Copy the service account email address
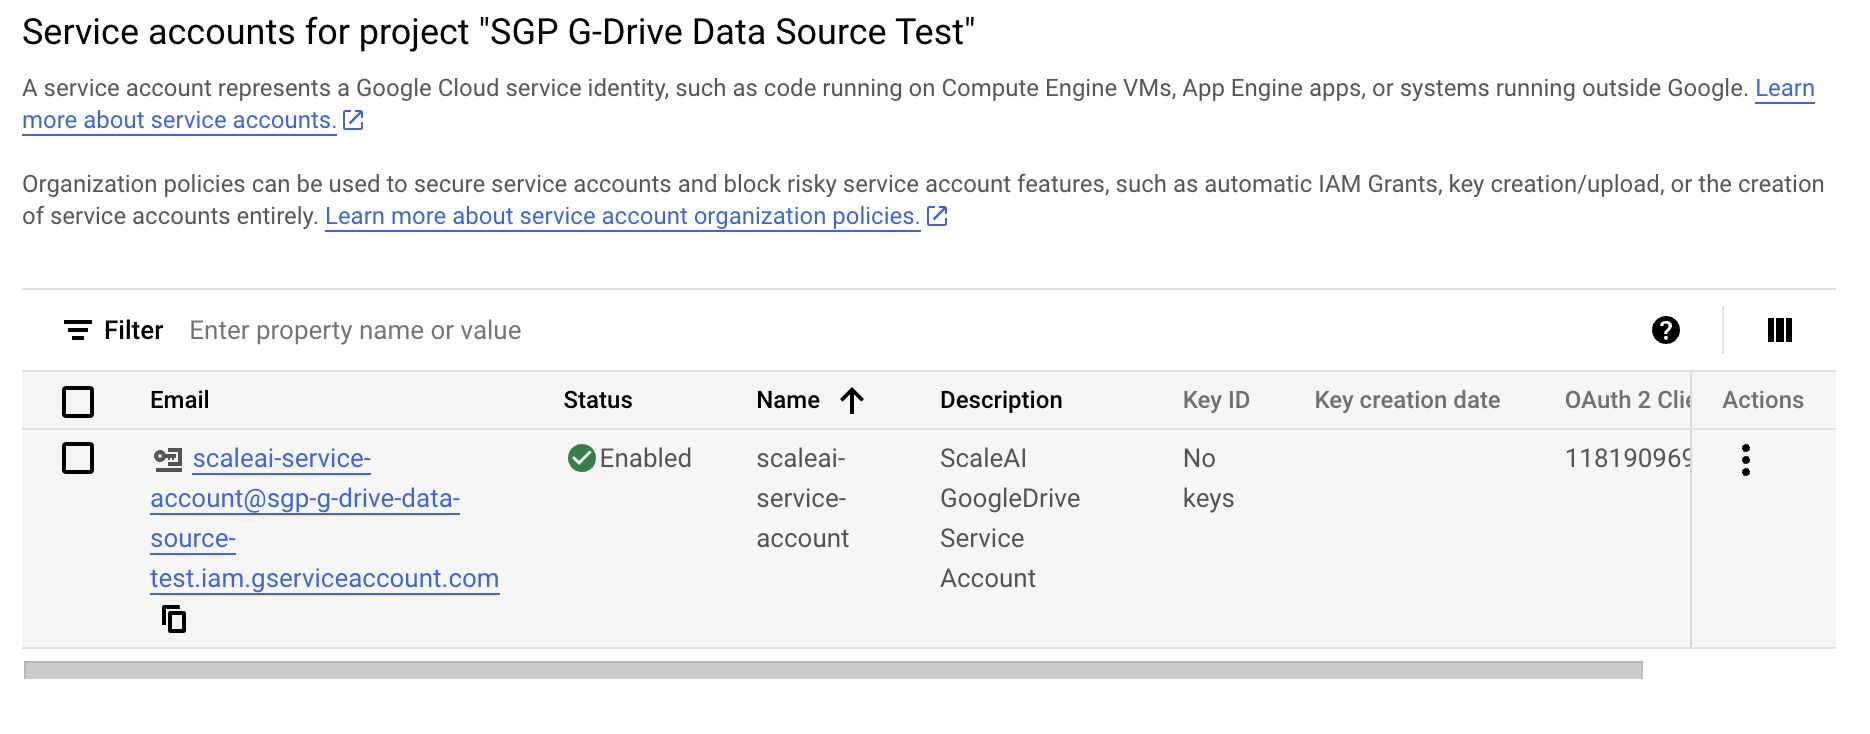 point(174,620)
